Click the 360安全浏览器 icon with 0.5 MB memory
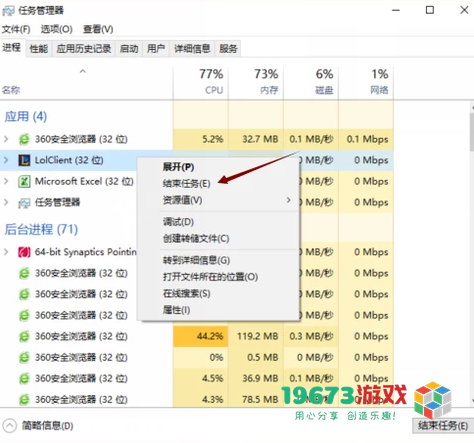This screenshot has height=443, width=474. [24, 358]
